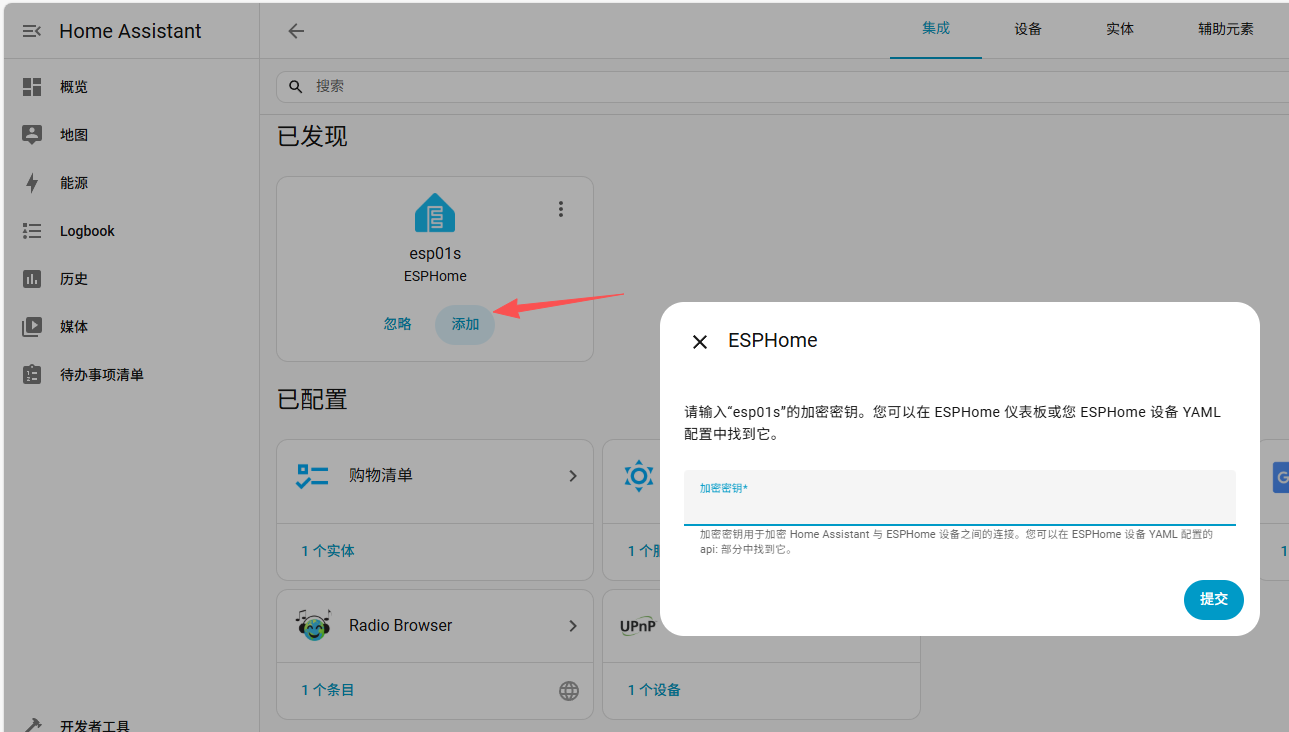Viewport: 1289px width, 732px height.
Task: Go back with the arrow icon
Action: click(x=296, y=31)
